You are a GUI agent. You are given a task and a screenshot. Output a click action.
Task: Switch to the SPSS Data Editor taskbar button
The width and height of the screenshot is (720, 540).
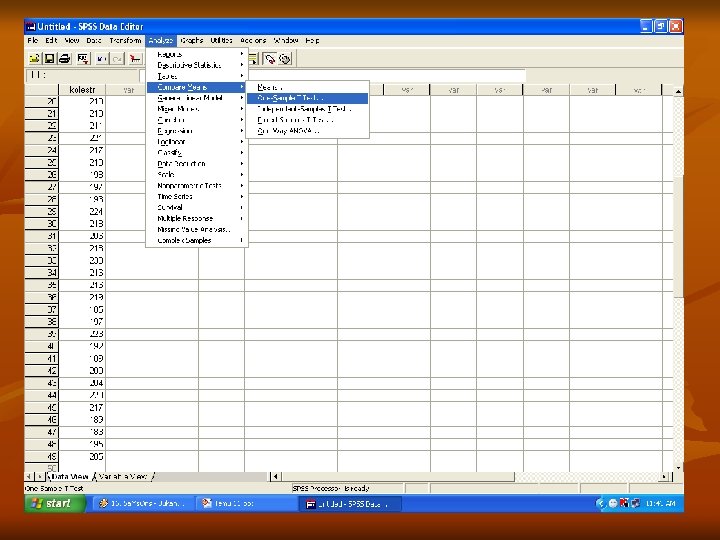[x=351, y=504]
